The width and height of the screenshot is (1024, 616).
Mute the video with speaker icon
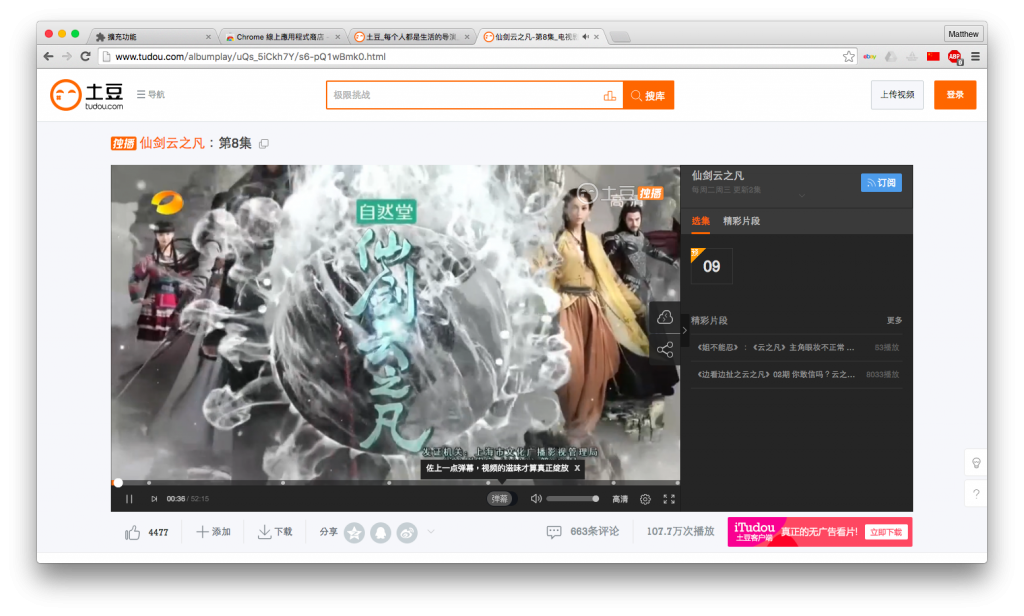536,499
